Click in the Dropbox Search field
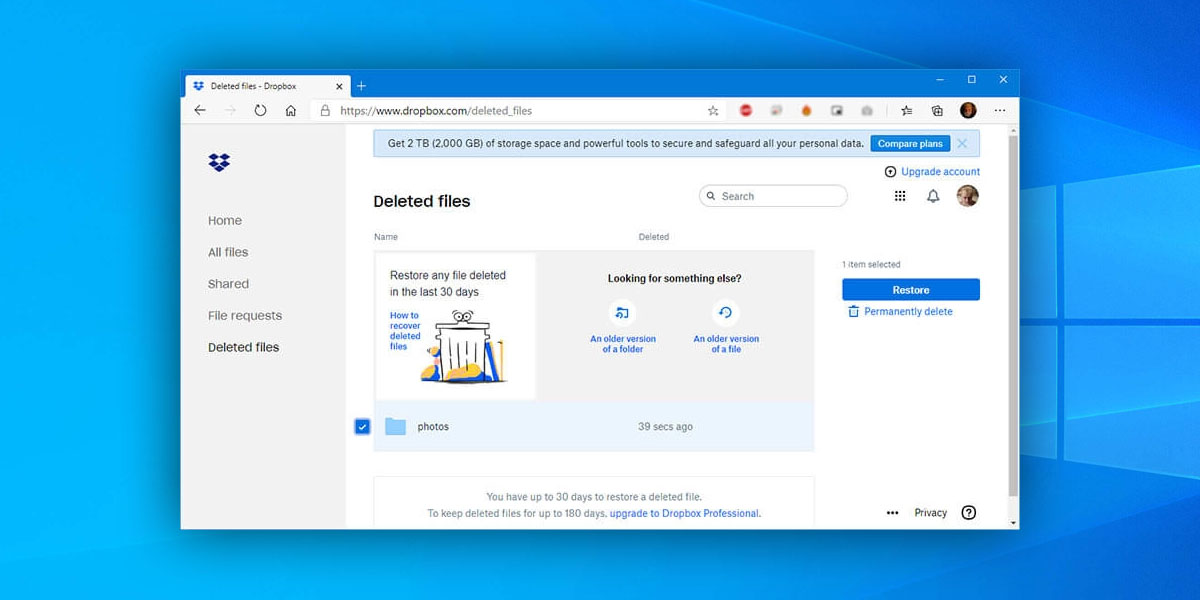1200x600 pixels. (x=773, y=196)
